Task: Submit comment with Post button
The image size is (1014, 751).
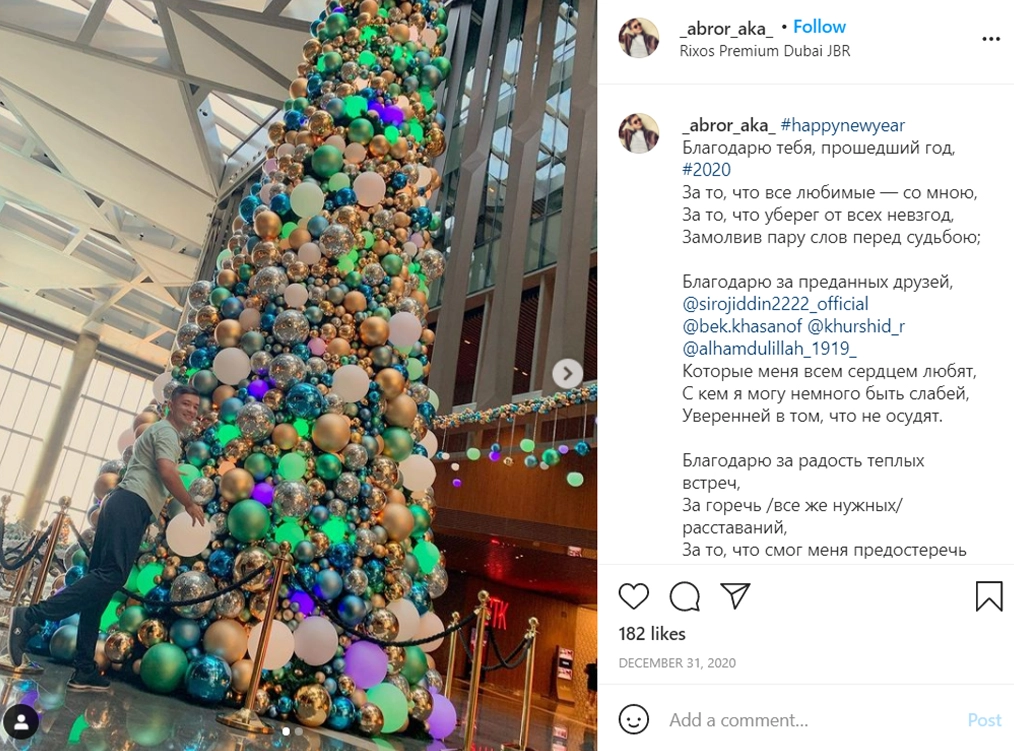Action: pos(984,720)
